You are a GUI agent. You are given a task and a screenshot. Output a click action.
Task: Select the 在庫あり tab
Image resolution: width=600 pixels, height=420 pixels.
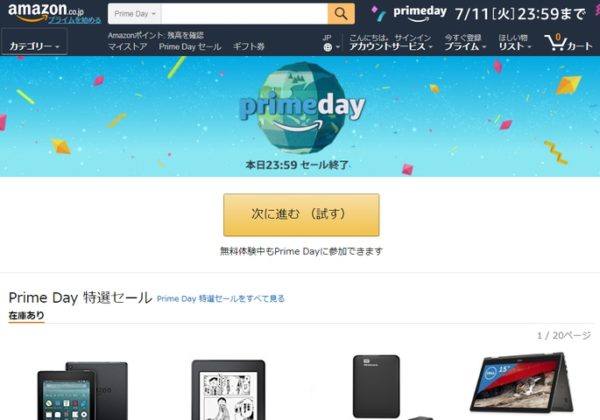[x=26, y=316]
